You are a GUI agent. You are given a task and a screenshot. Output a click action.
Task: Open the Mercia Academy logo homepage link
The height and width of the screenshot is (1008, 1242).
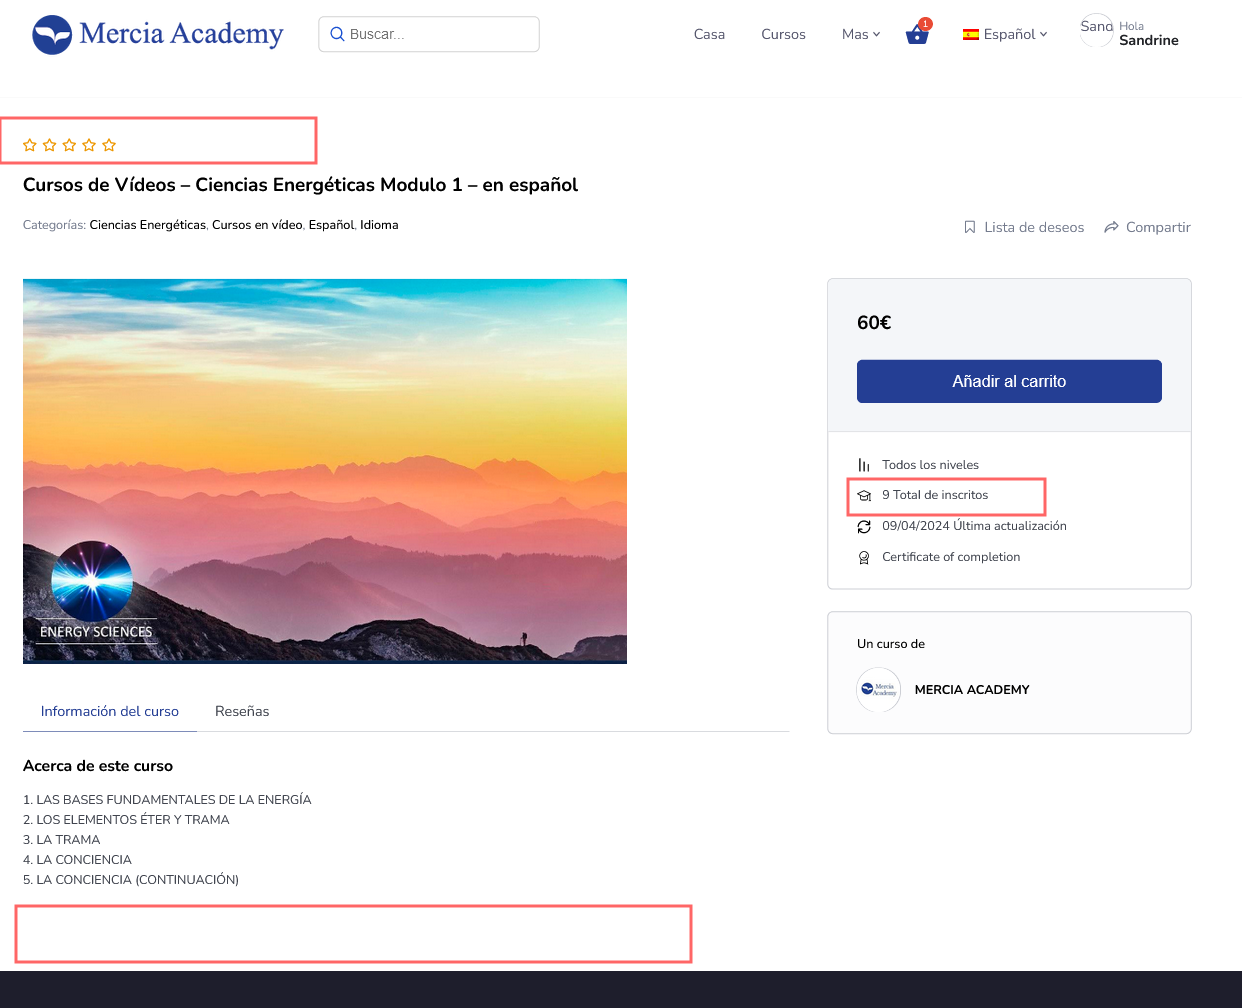(158, 34)
